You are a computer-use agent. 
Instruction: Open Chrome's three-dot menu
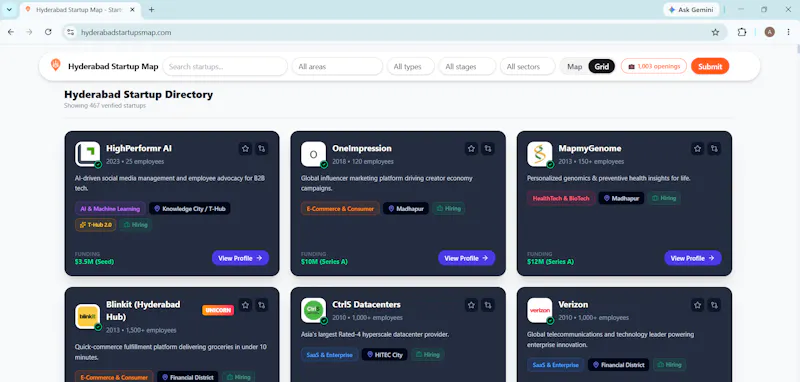(x=788, y=32)
